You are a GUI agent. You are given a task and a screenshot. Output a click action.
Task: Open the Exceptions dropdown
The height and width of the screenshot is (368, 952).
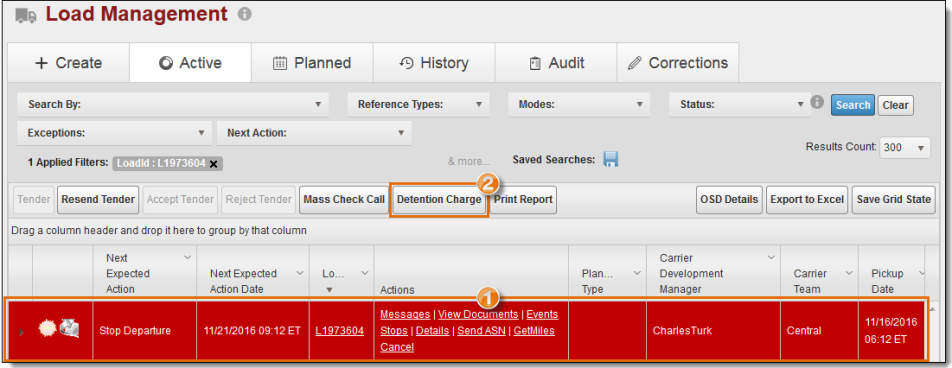pyautogui.click(x=115, y=133)
